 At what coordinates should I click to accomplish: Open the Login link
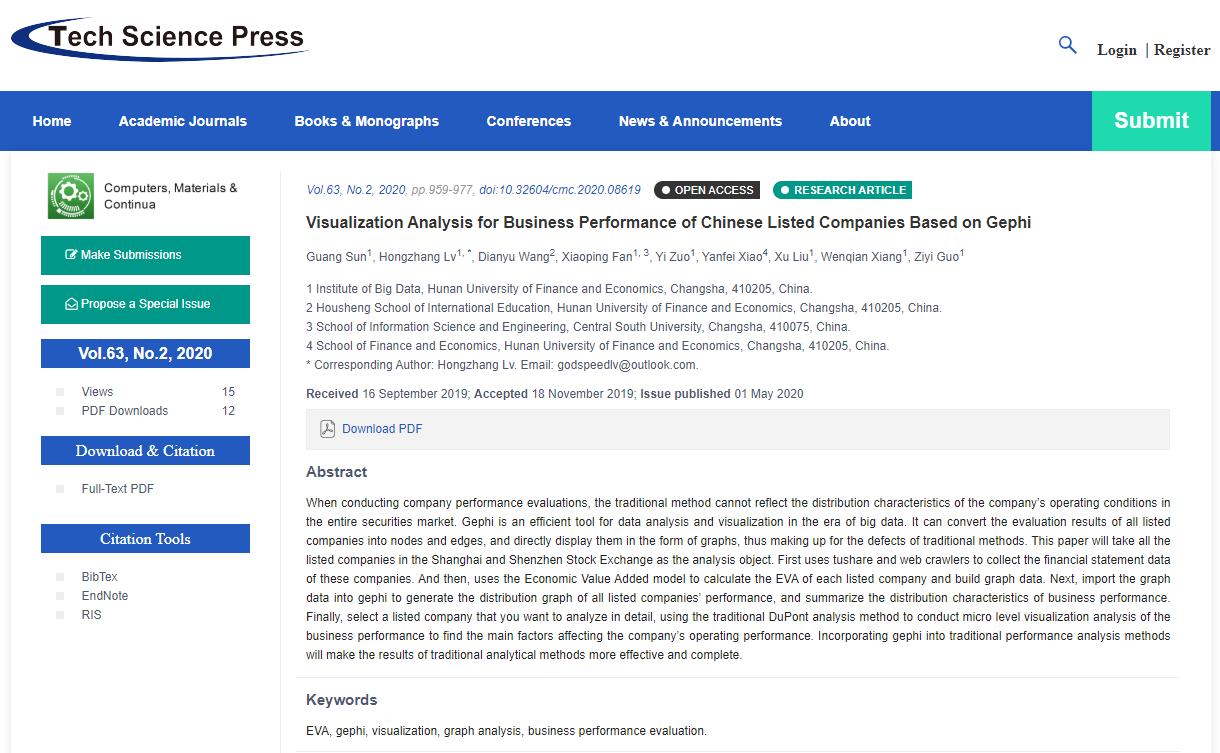[x=1117, y=50]
